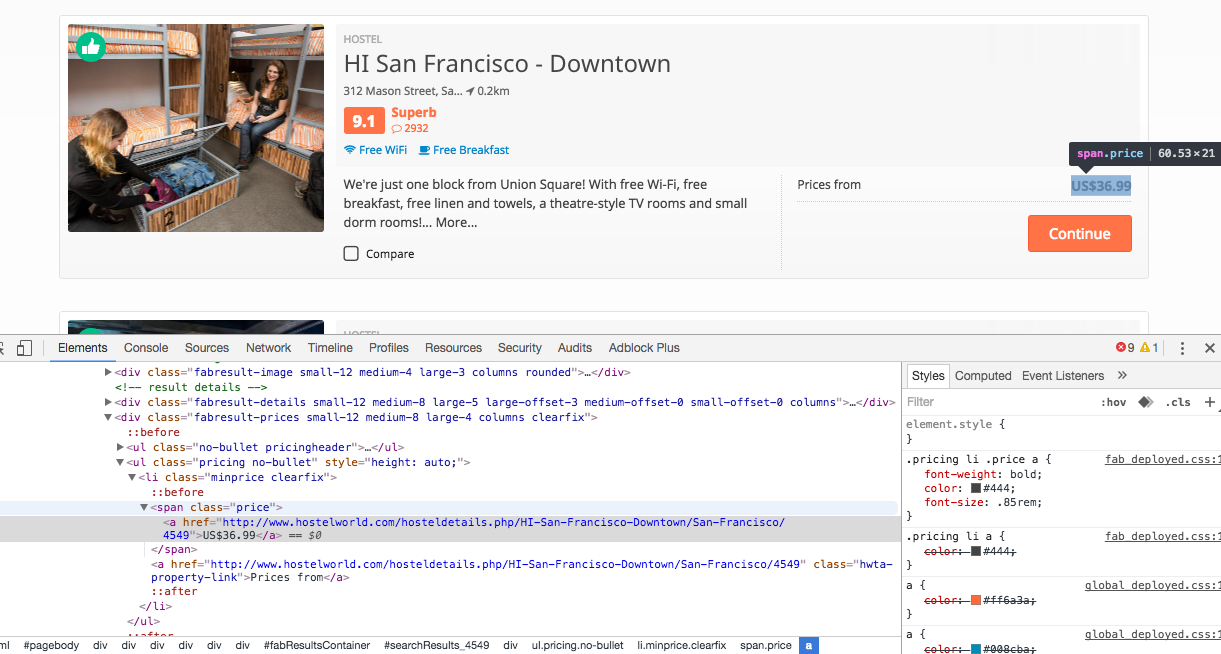Open the Resources tab
Screen dimensions: 1221x654
click(453, 348)
